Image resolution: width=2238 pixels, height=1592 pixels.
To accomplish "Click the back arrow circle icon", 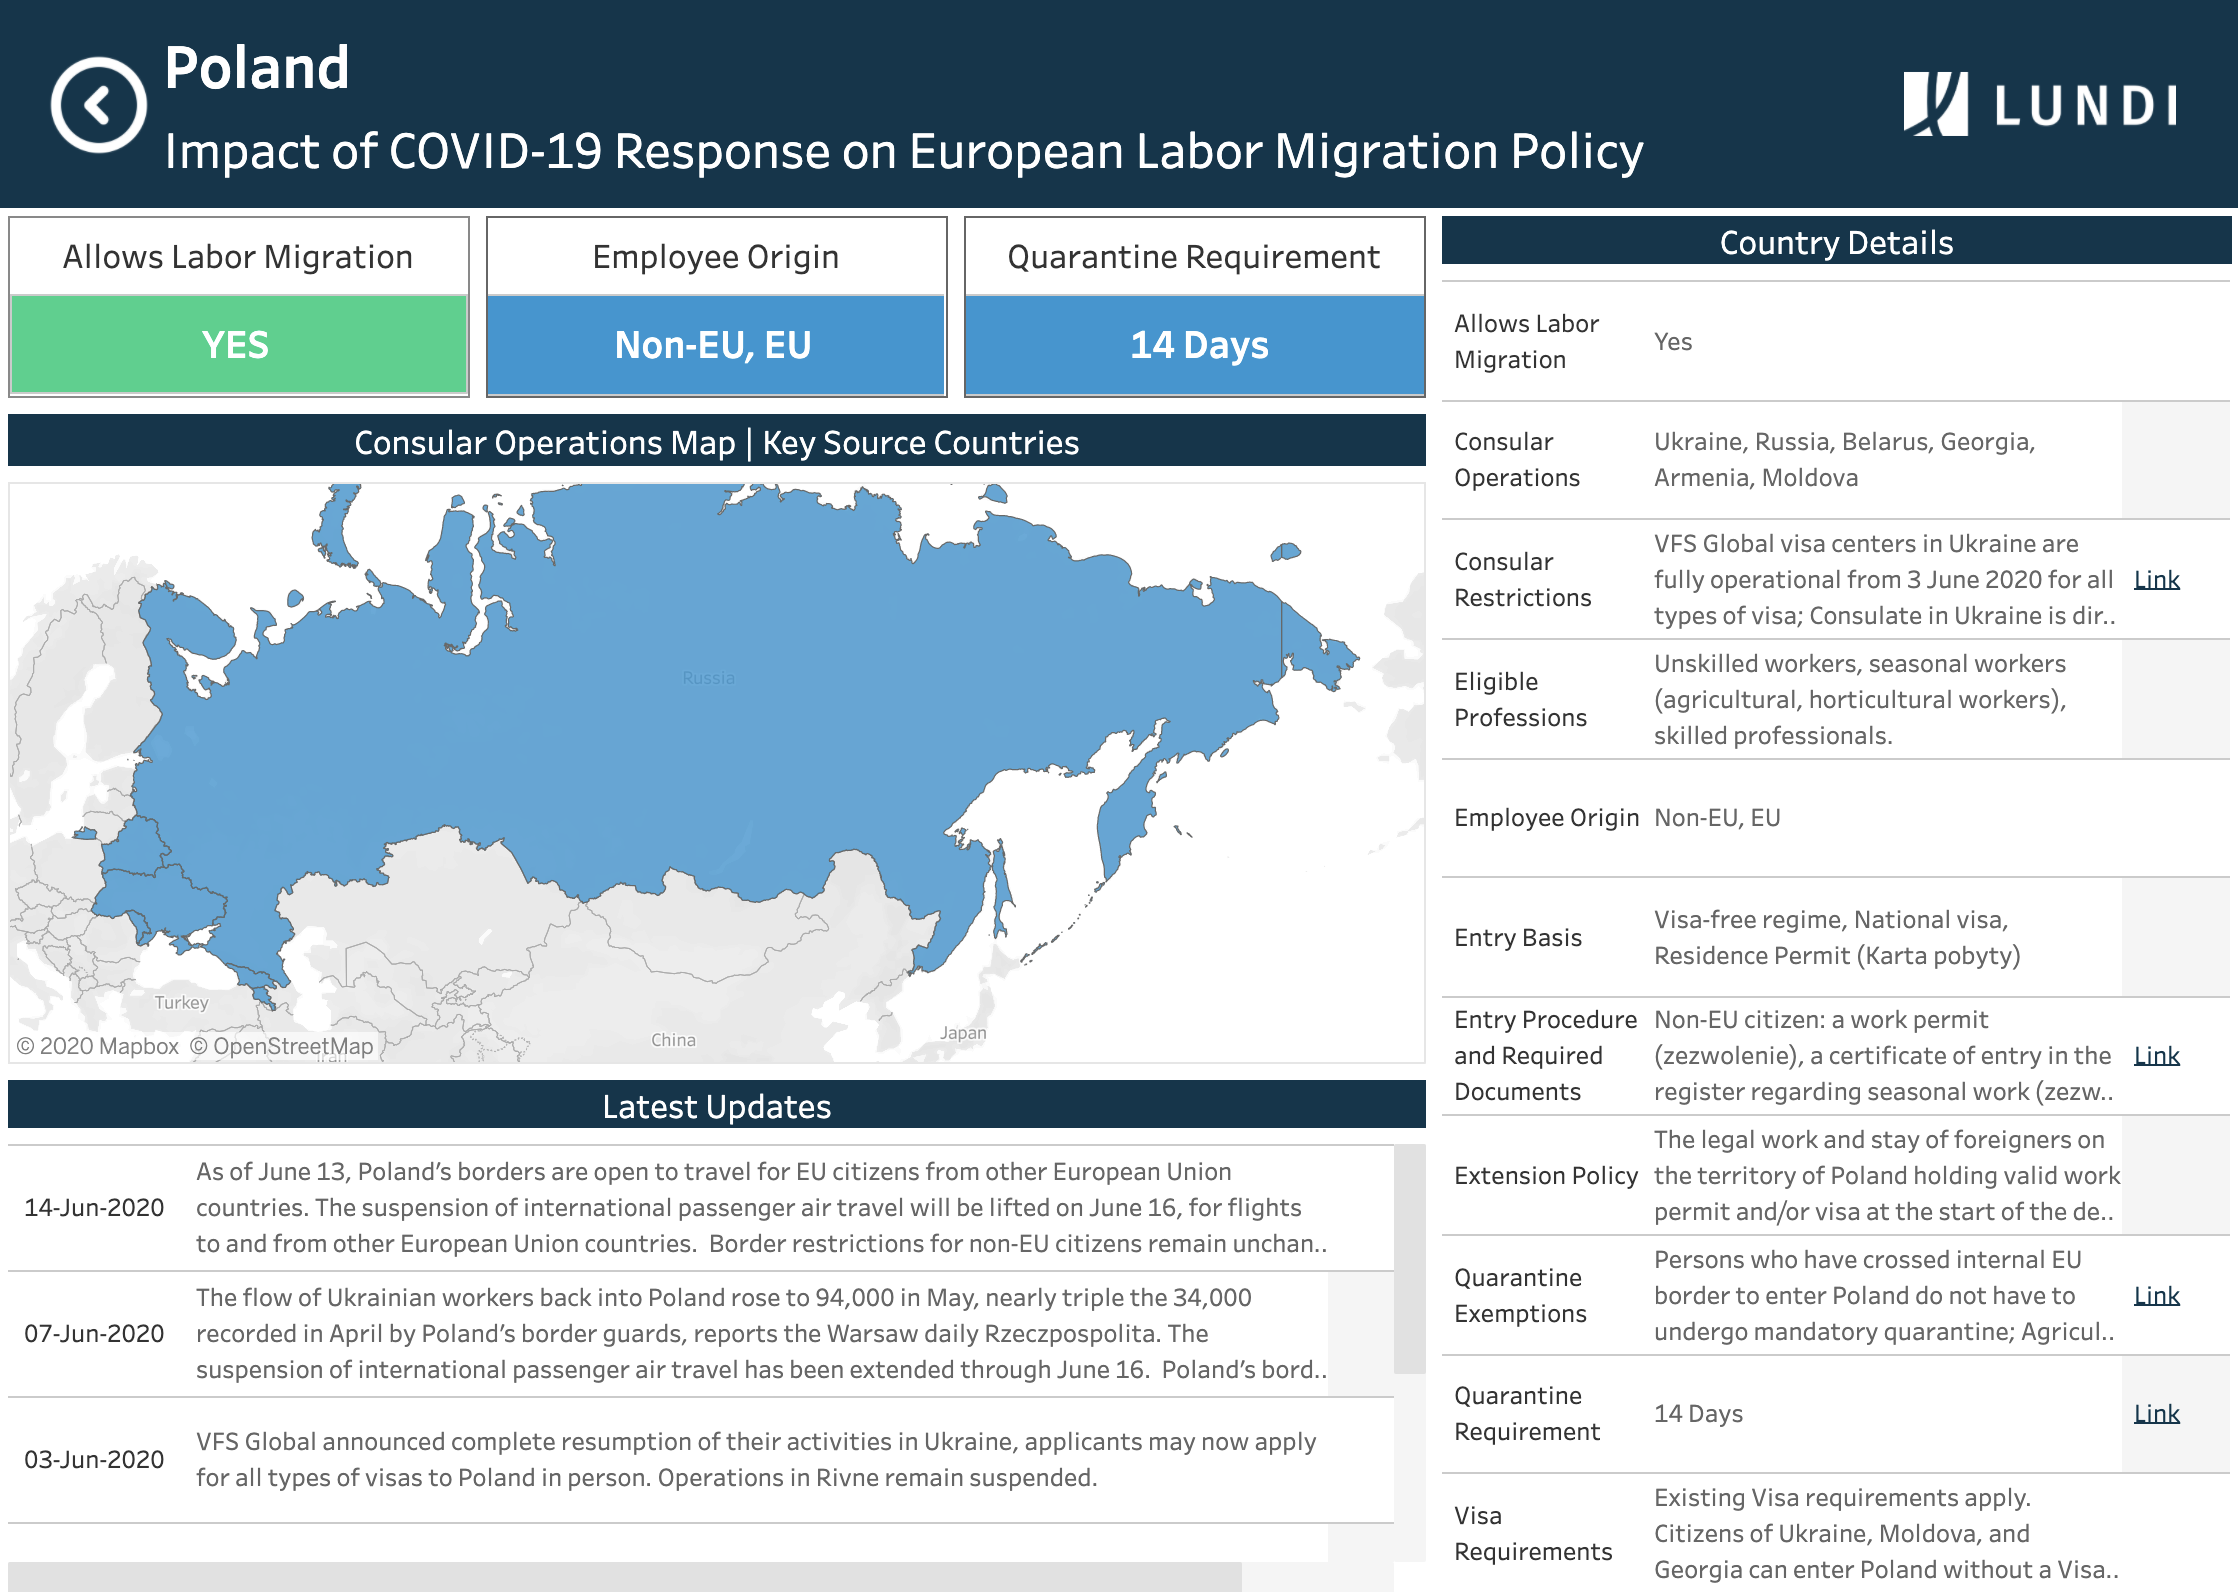I will click(x=98, y=105).
